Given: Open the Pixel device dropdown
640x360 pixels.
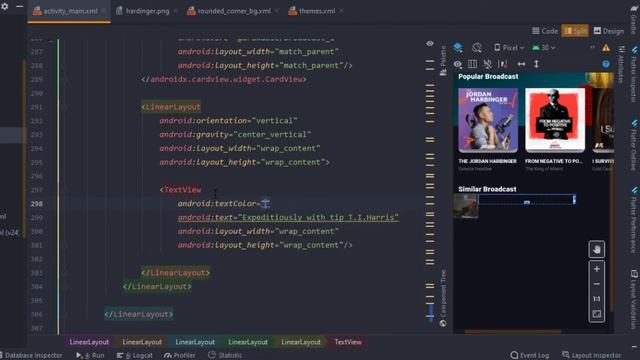Looking at the screenshot, I should [x=509, y=48].
